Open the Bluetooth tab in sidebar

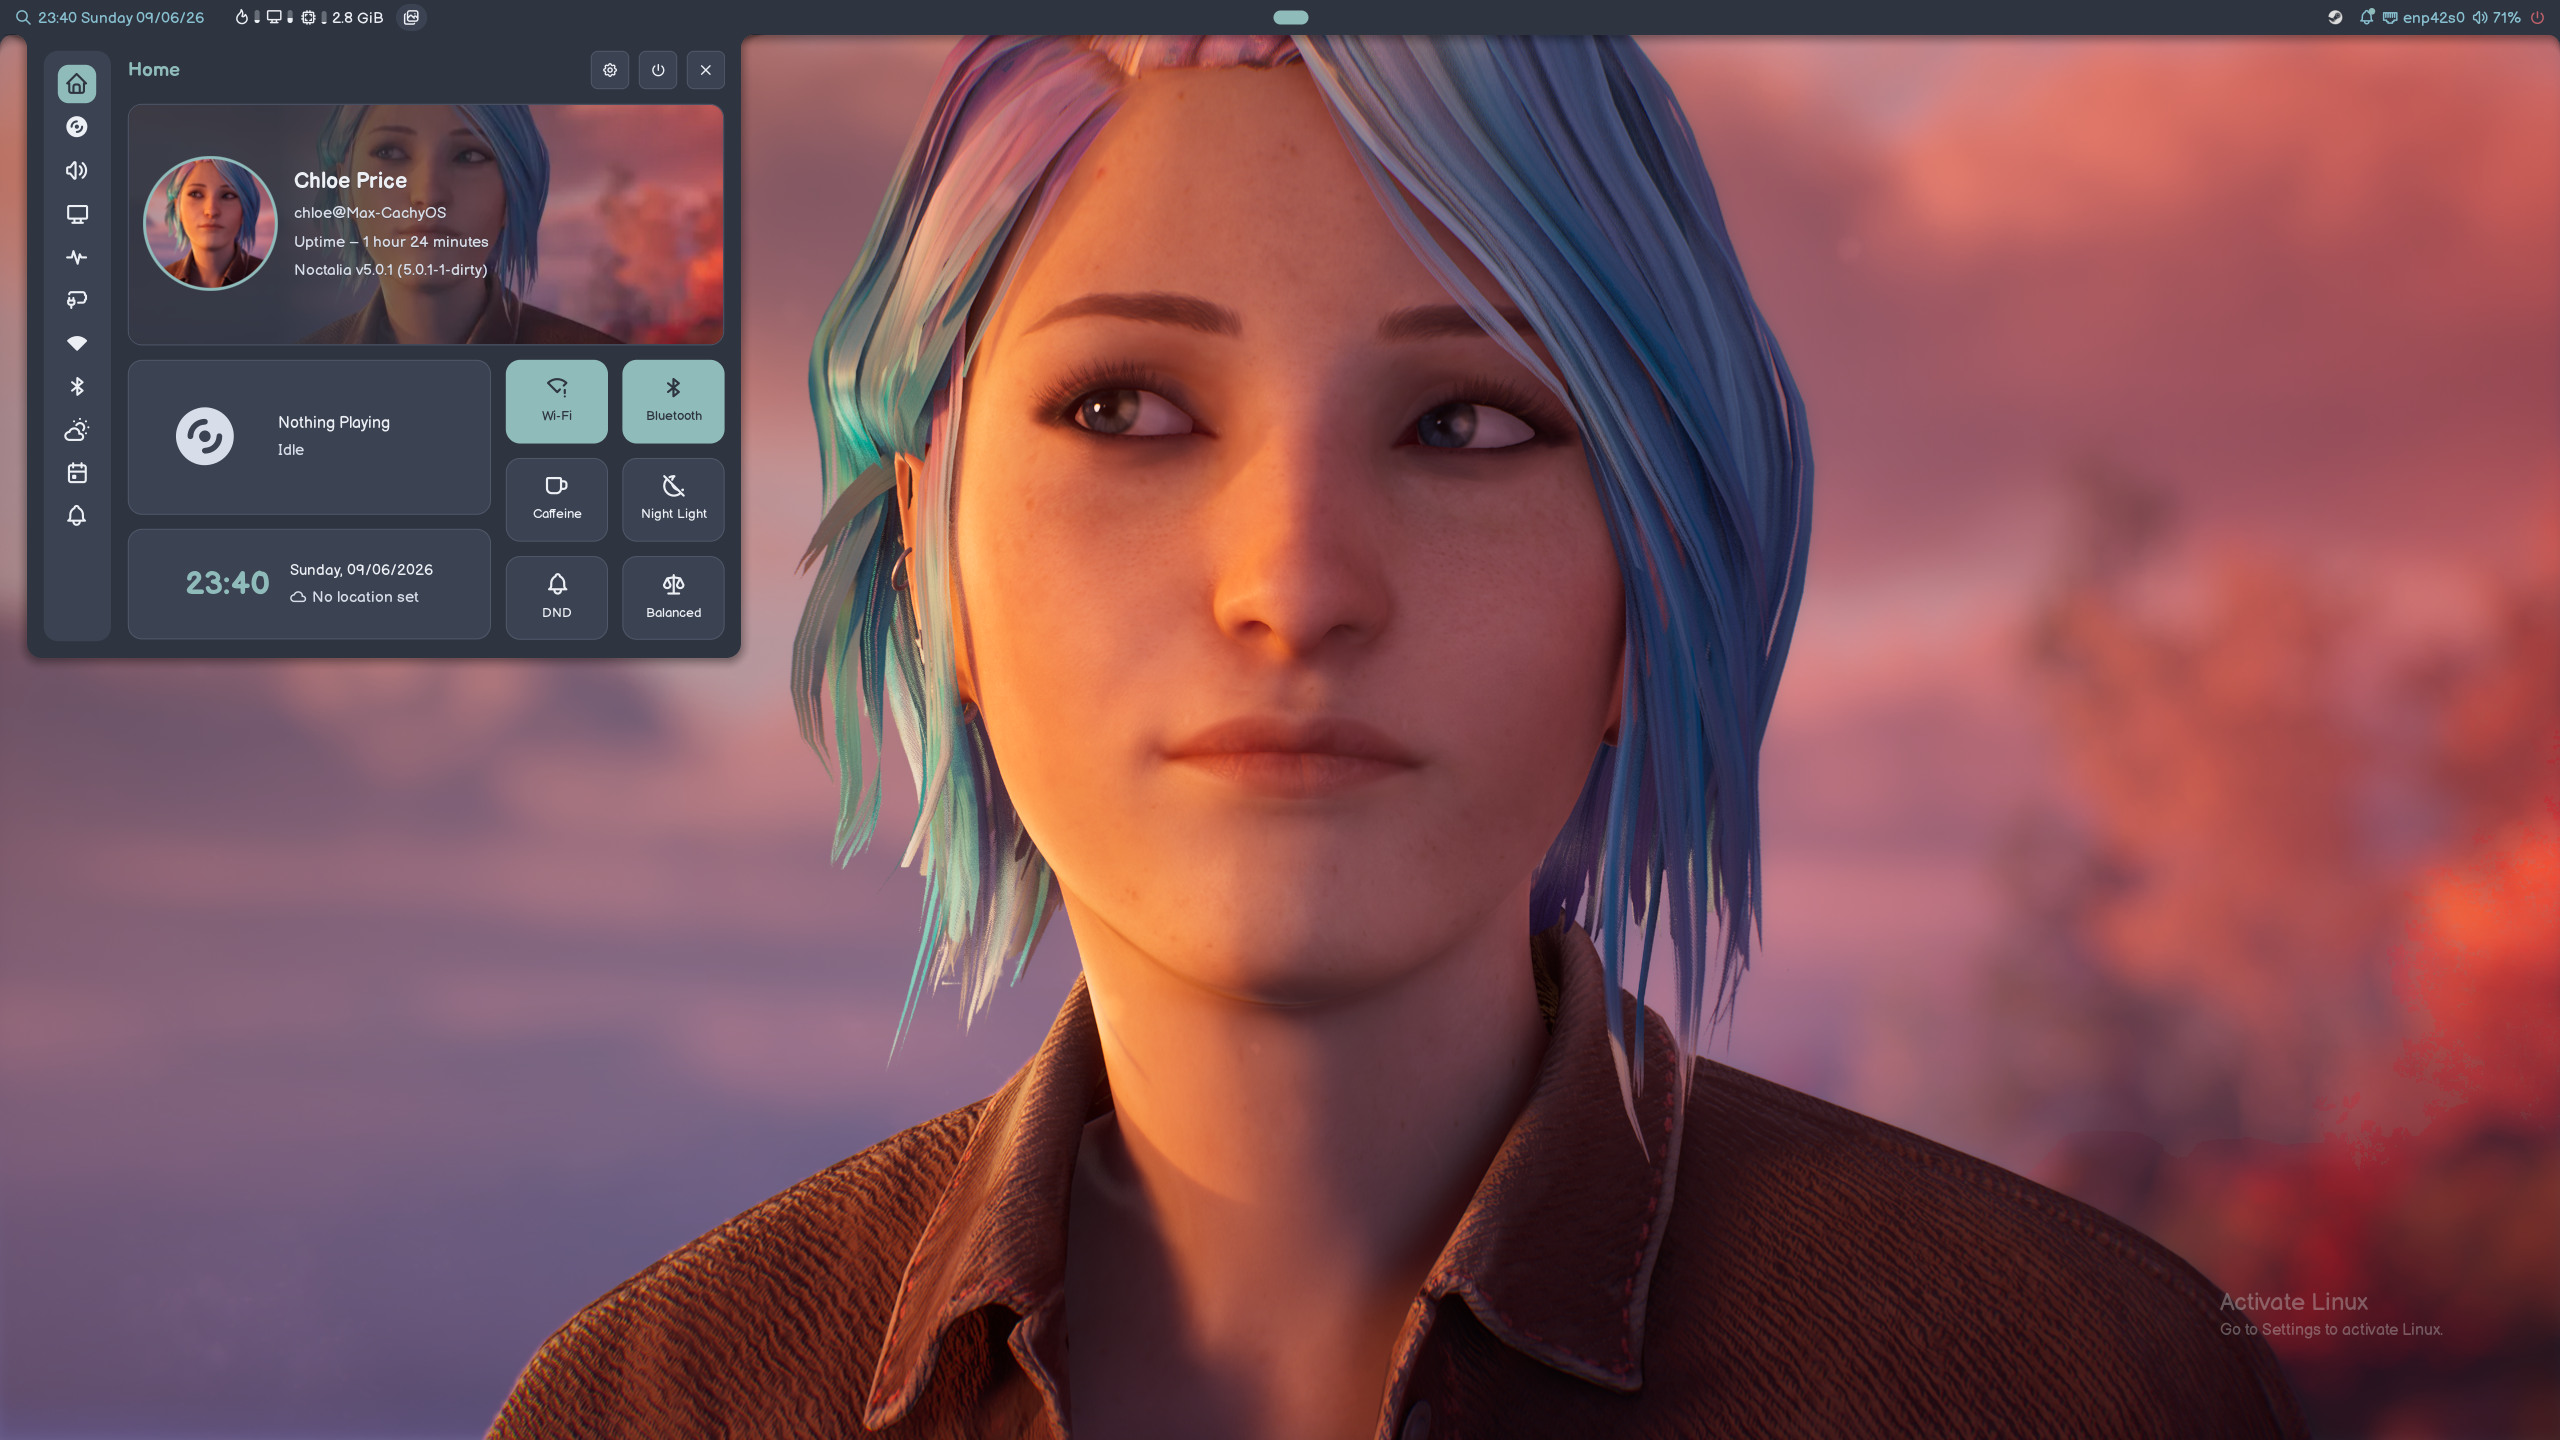[77, 387]
